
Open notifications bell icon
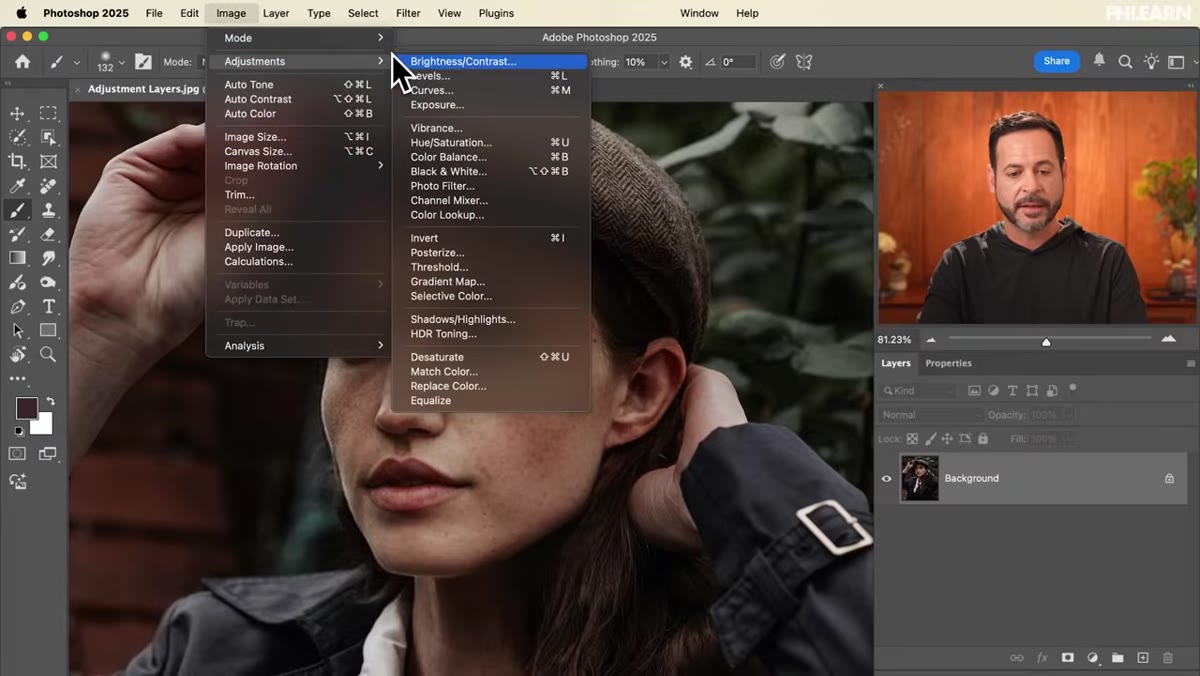point(1099,61)
